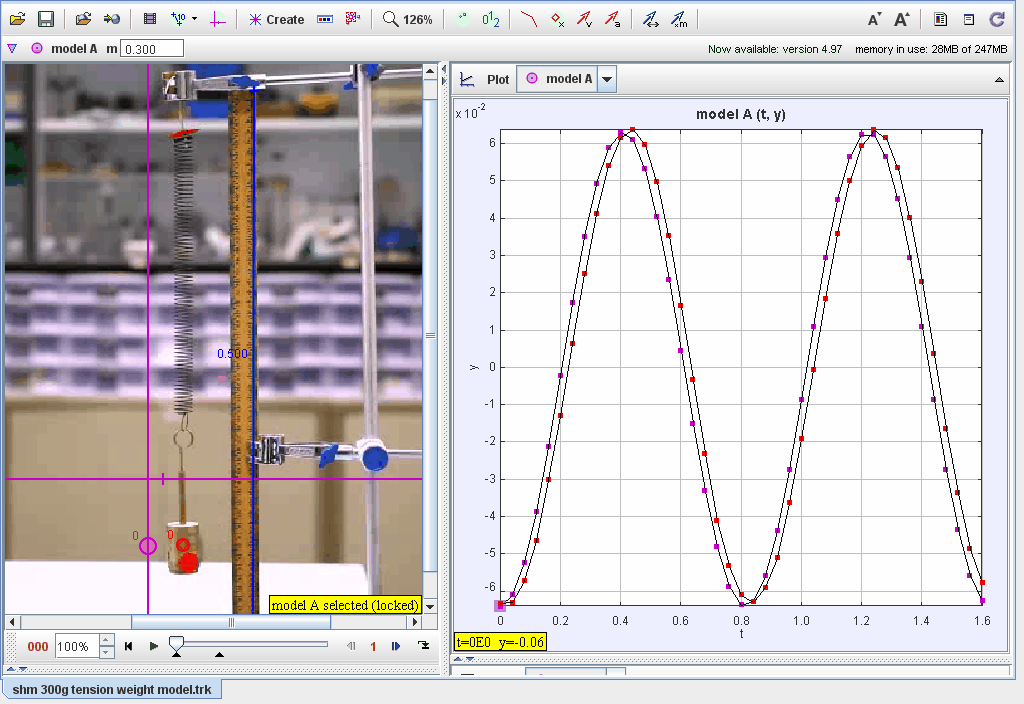1024x704 pixels.
Task: Click the plot title 'model A (t, y)'
Action: tap(741, 114)
